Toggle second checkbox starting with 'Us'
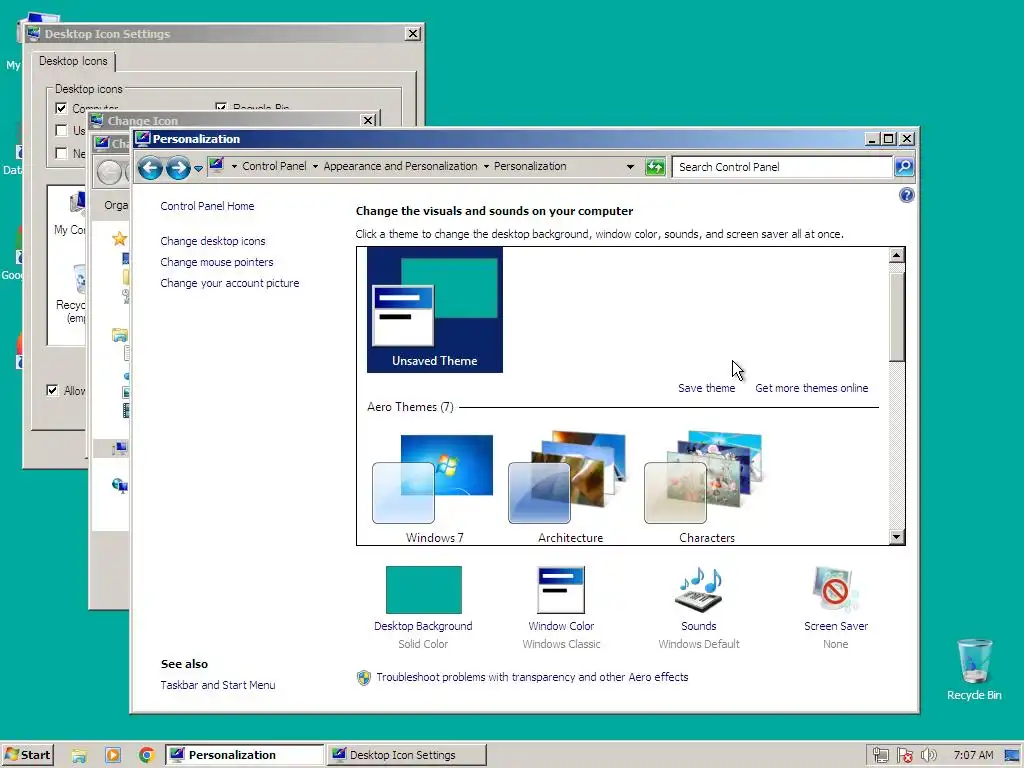The width and height of the screenshot is (1024, 768). (x=61, y=130)
